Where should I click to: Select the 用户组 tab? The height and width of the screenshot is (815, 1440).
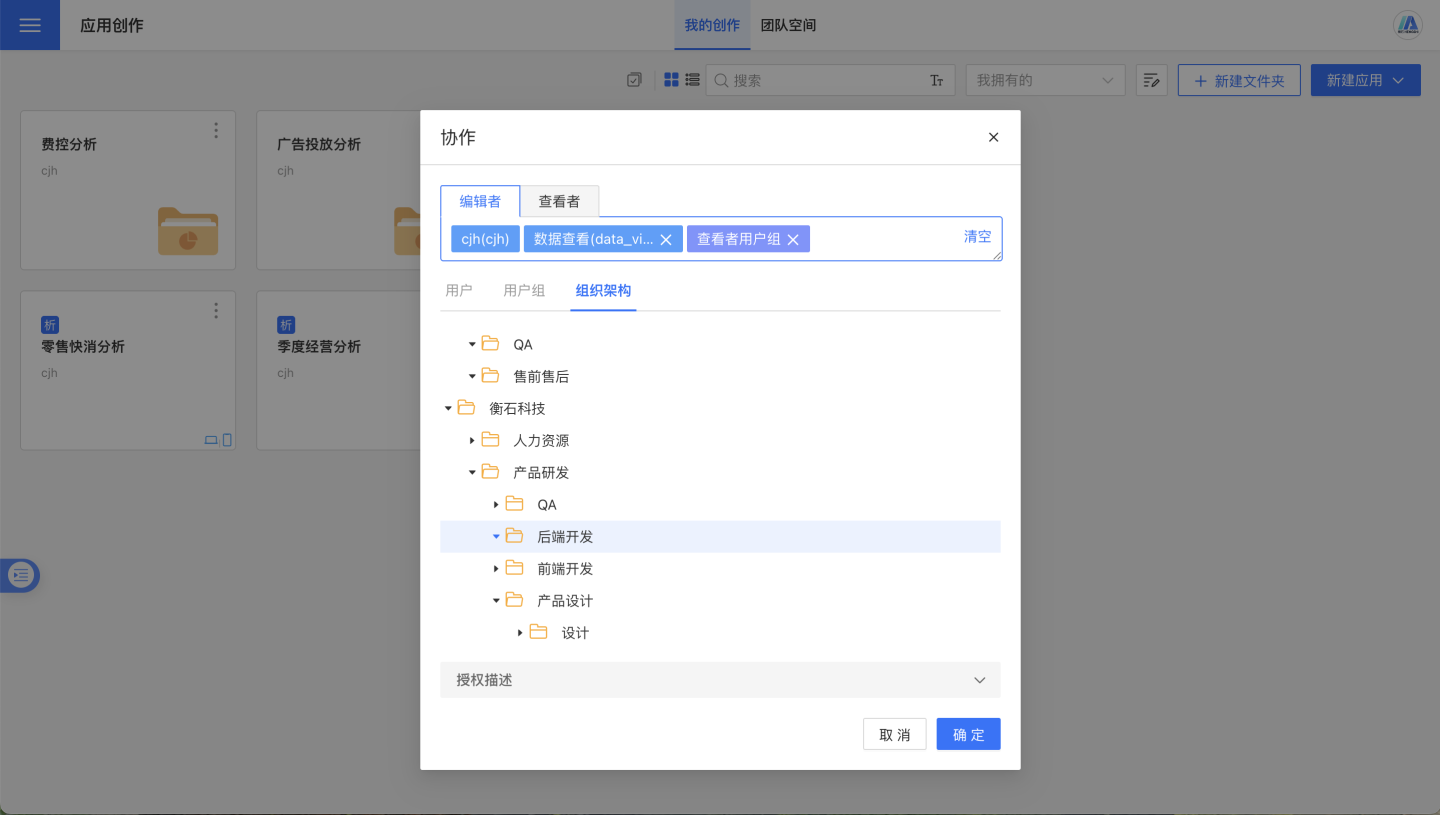pyautogui.click(x=524, y=291)
